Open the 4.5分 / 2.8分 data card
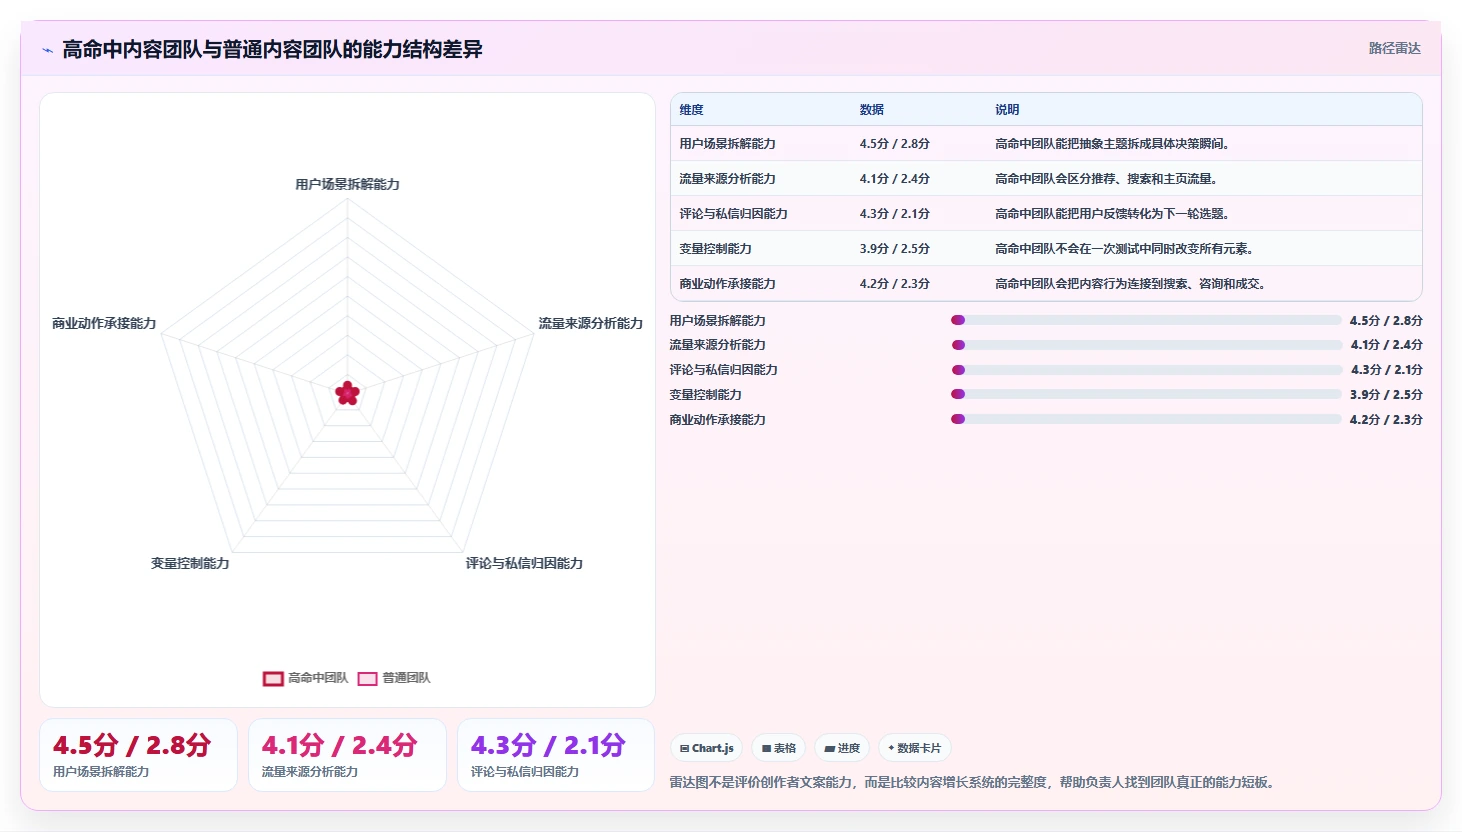 click(x=138, y=755)
